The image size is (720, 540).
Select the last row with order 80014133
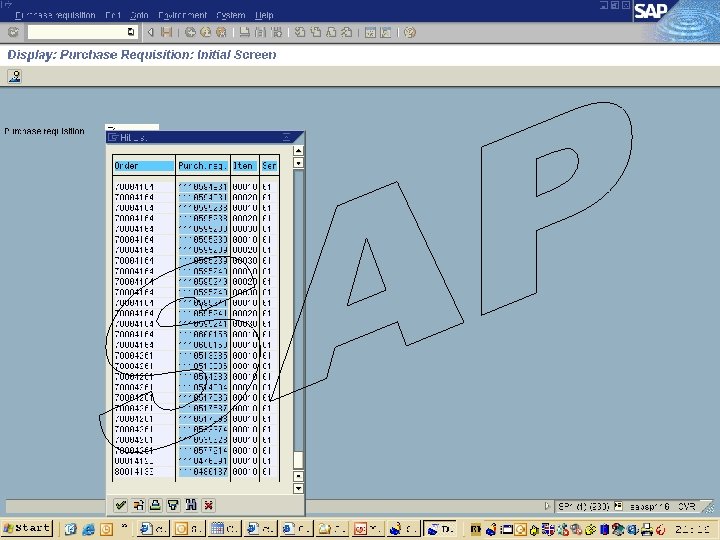tap(196, 472)
